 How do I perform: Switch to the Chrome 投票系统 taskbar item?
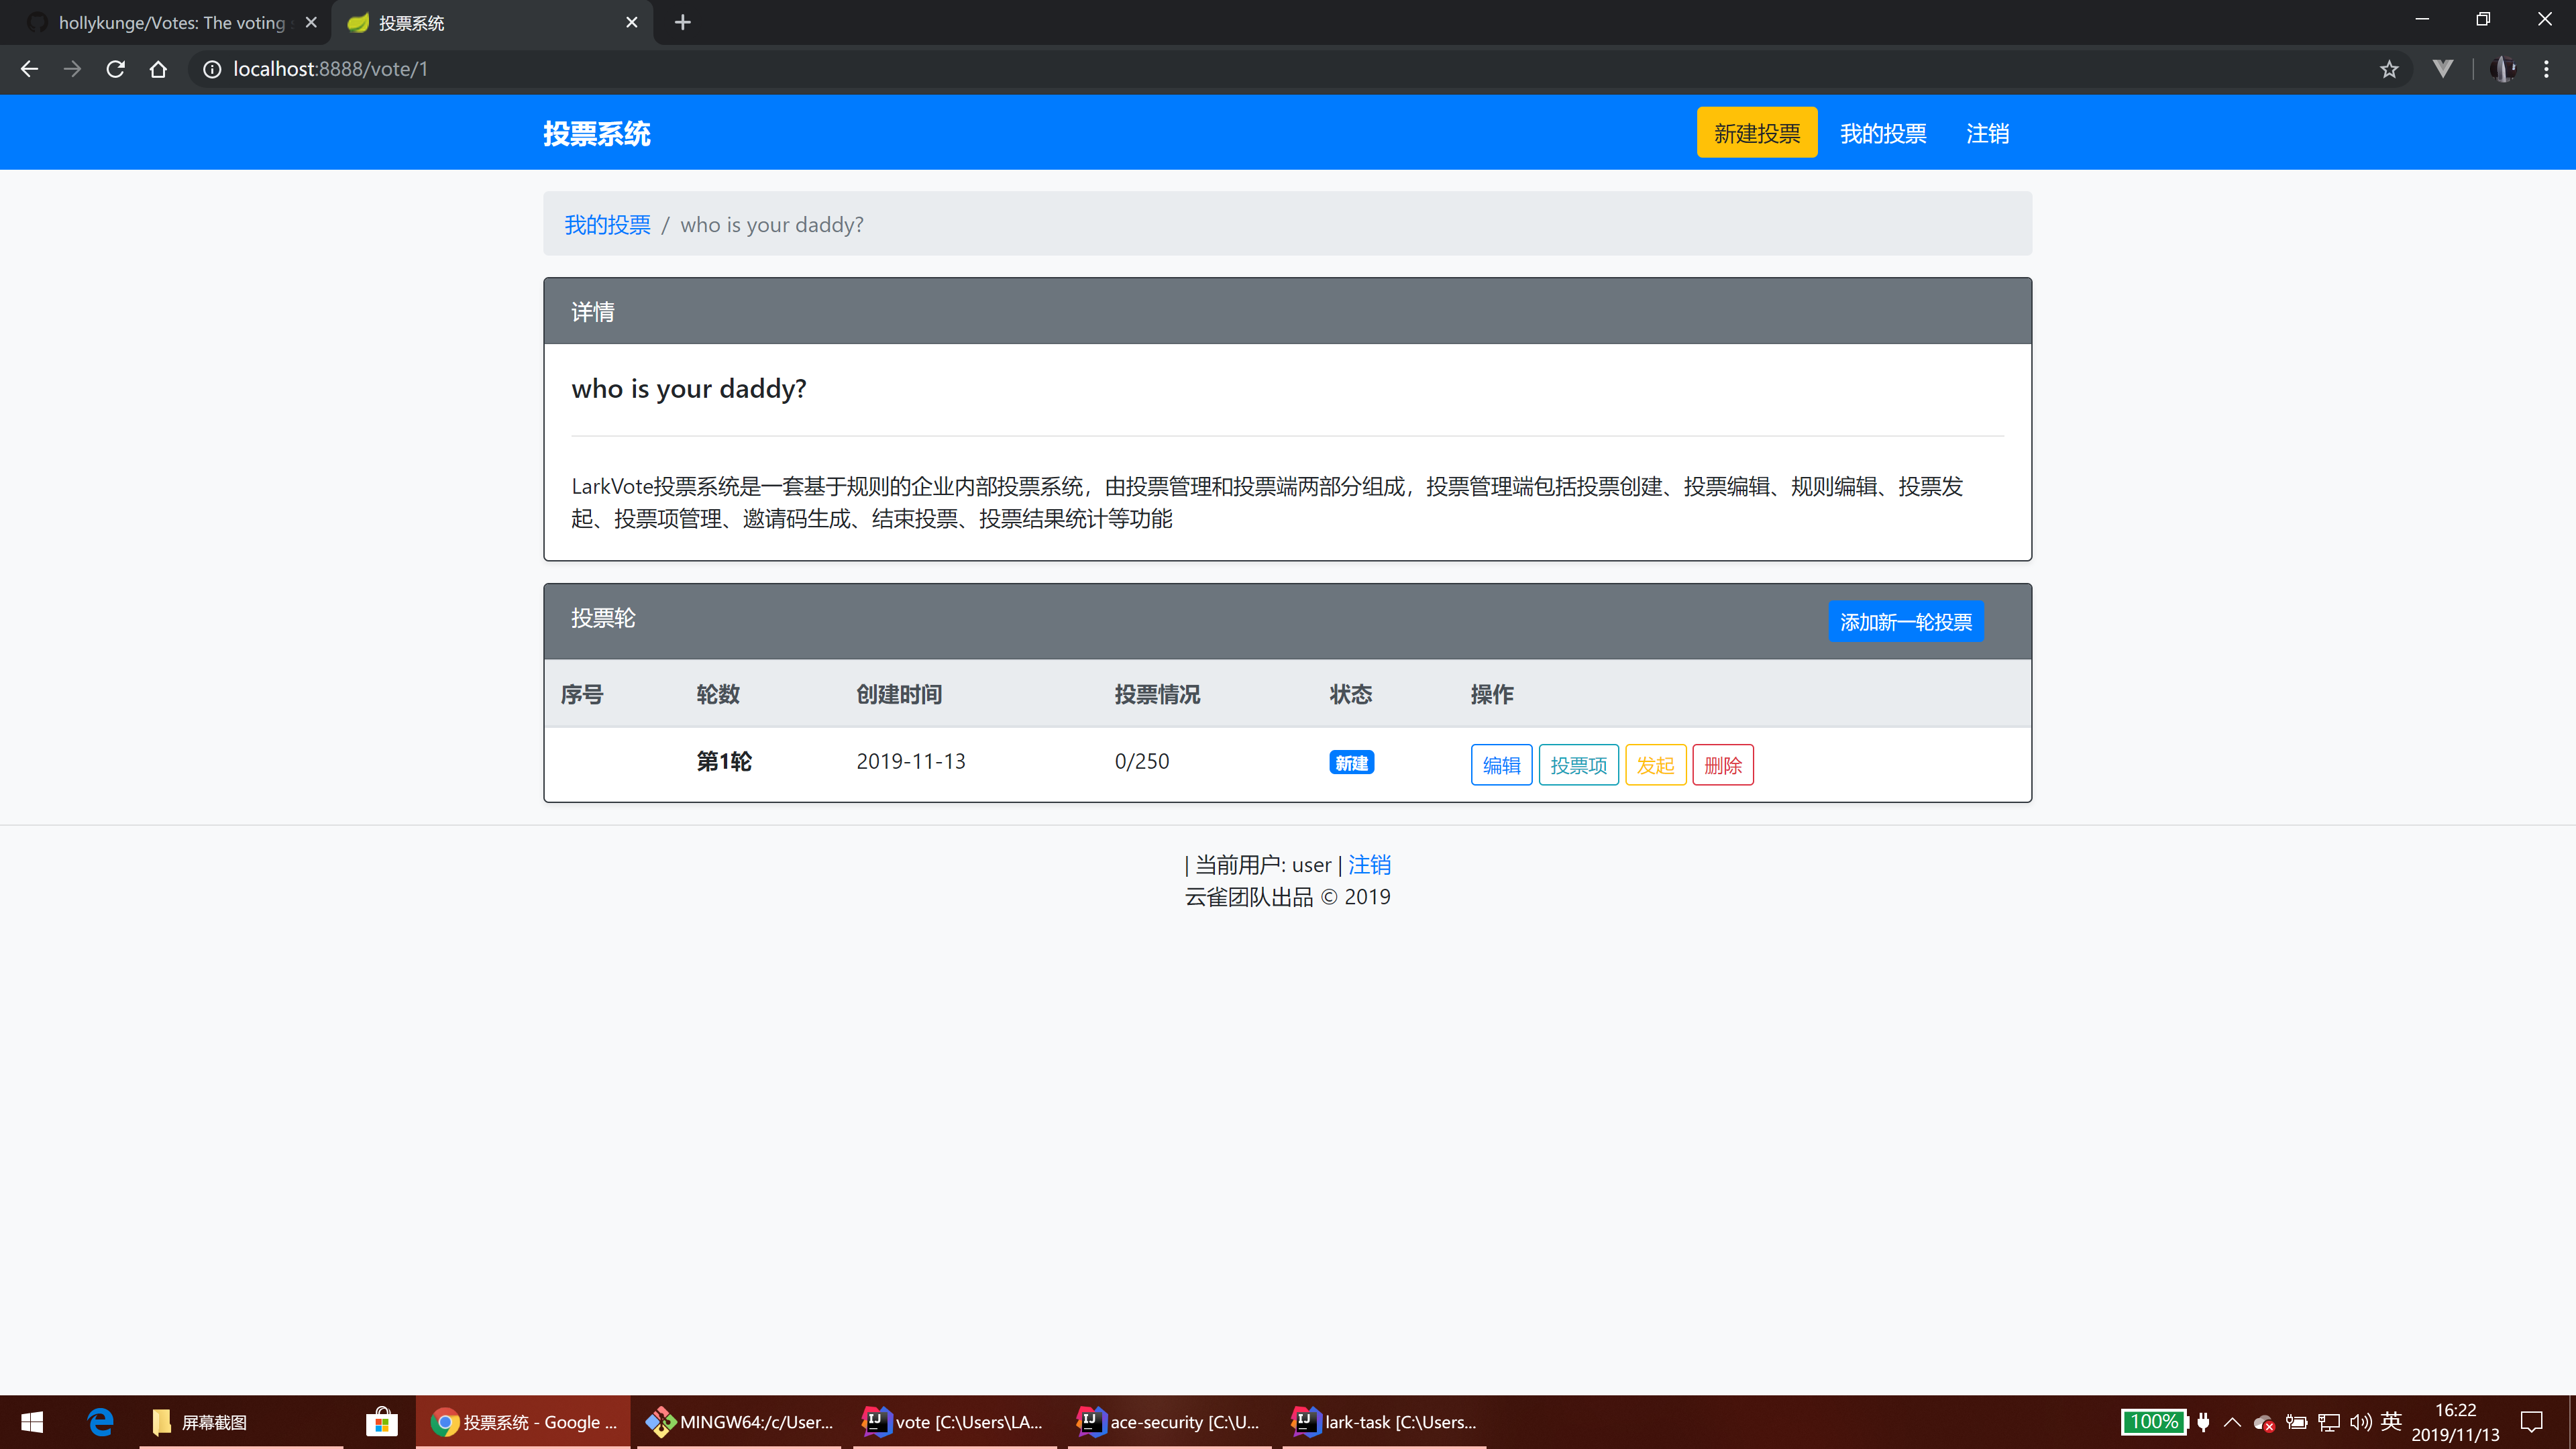point(524,1422)
